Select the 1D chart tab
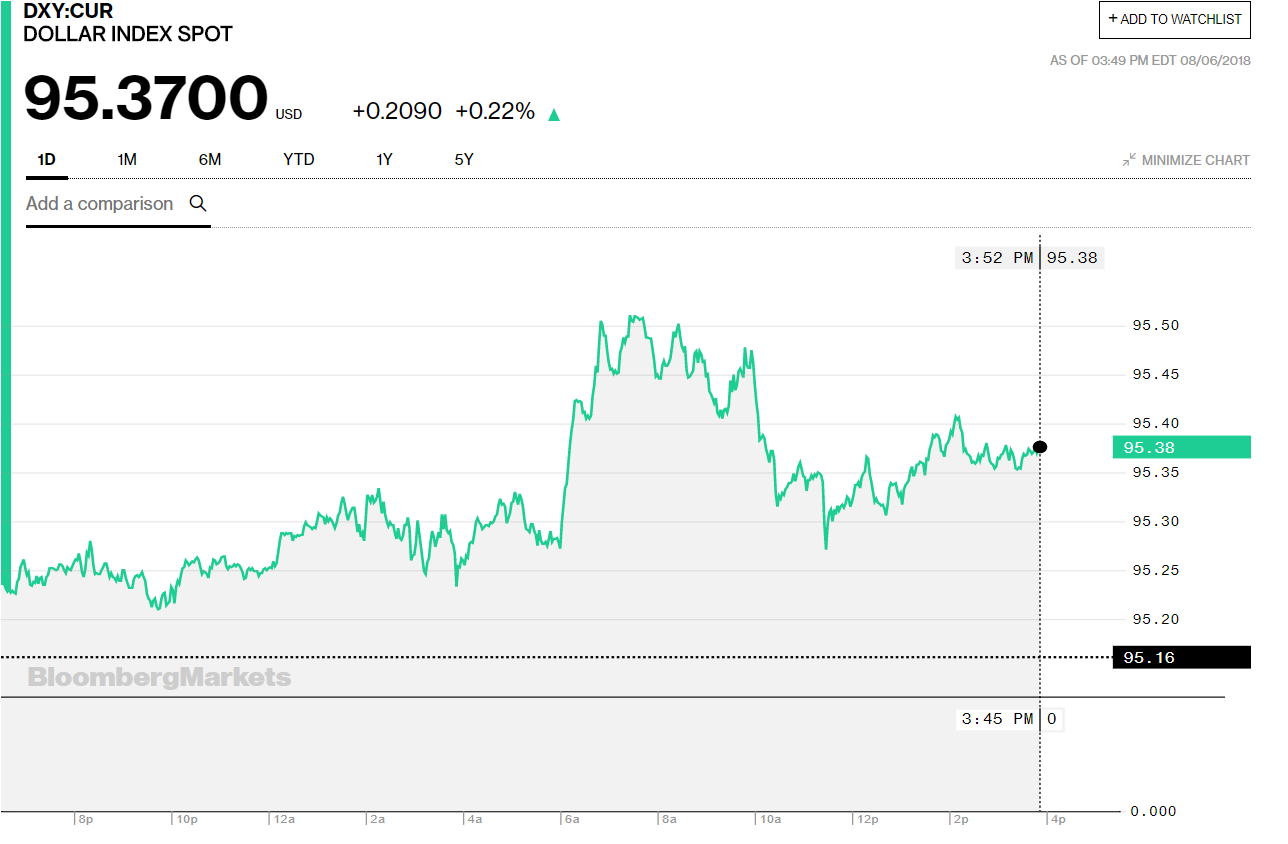This screenshot has width=1288, height=844. coord(46,159)
